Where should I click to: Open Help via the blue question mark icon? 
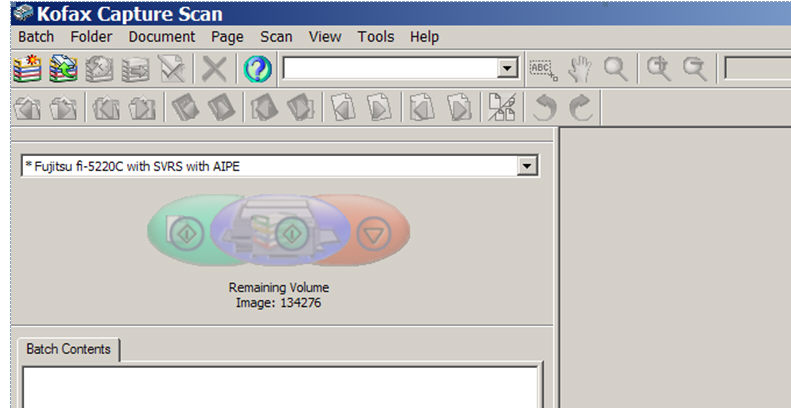(258, 68)
